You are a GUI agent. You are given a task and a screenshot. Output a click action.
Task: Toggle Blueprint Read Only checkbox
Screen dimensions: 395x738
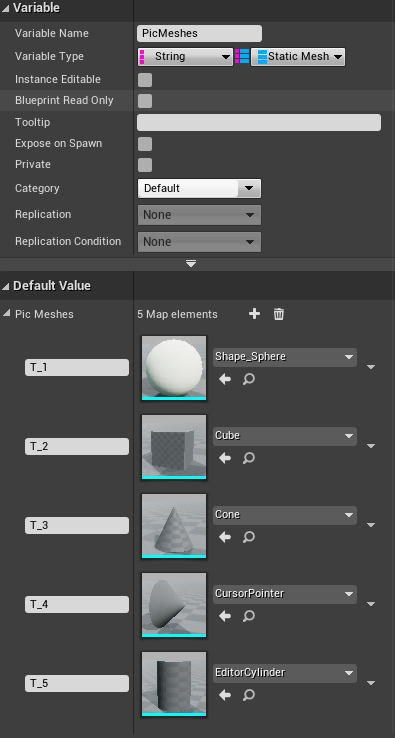tap(145, 101)
